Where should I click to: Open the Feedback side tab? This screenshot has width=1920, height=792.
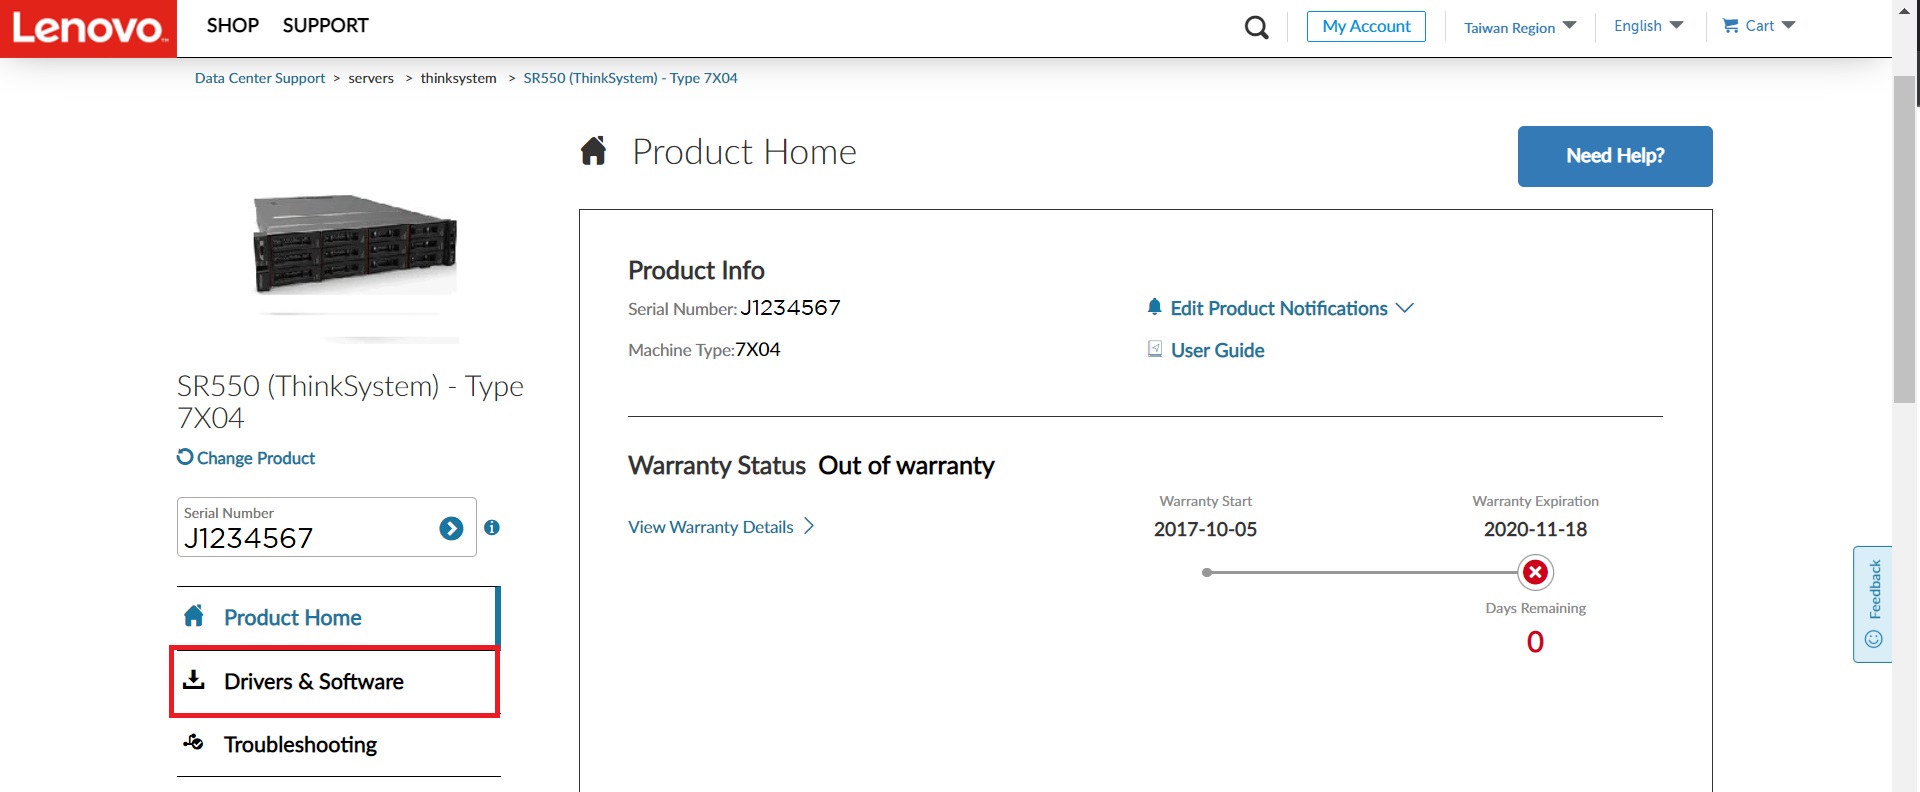click(1873, 604)
